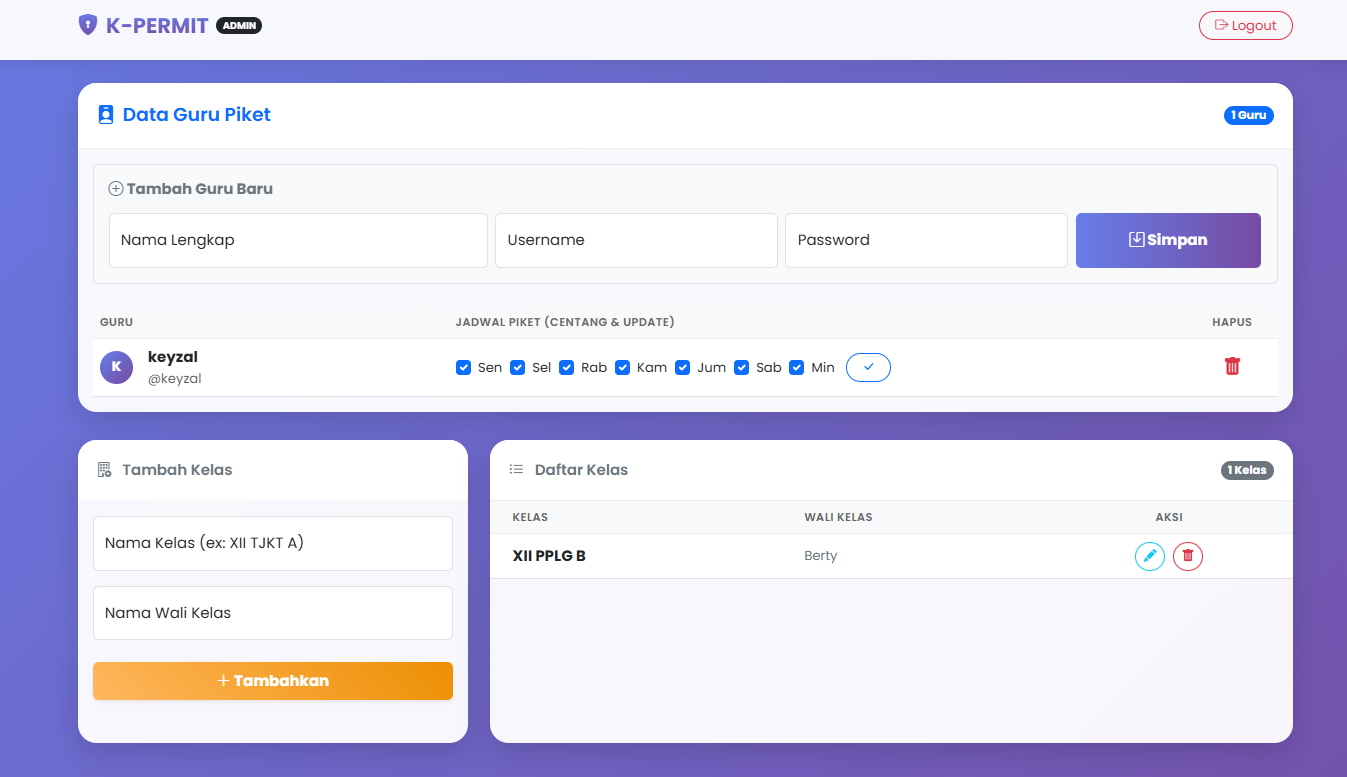Viewport: 1347px width, 777px height.
Task: Click the K-PERMIT shield logo icon
Action: [88, 25]
